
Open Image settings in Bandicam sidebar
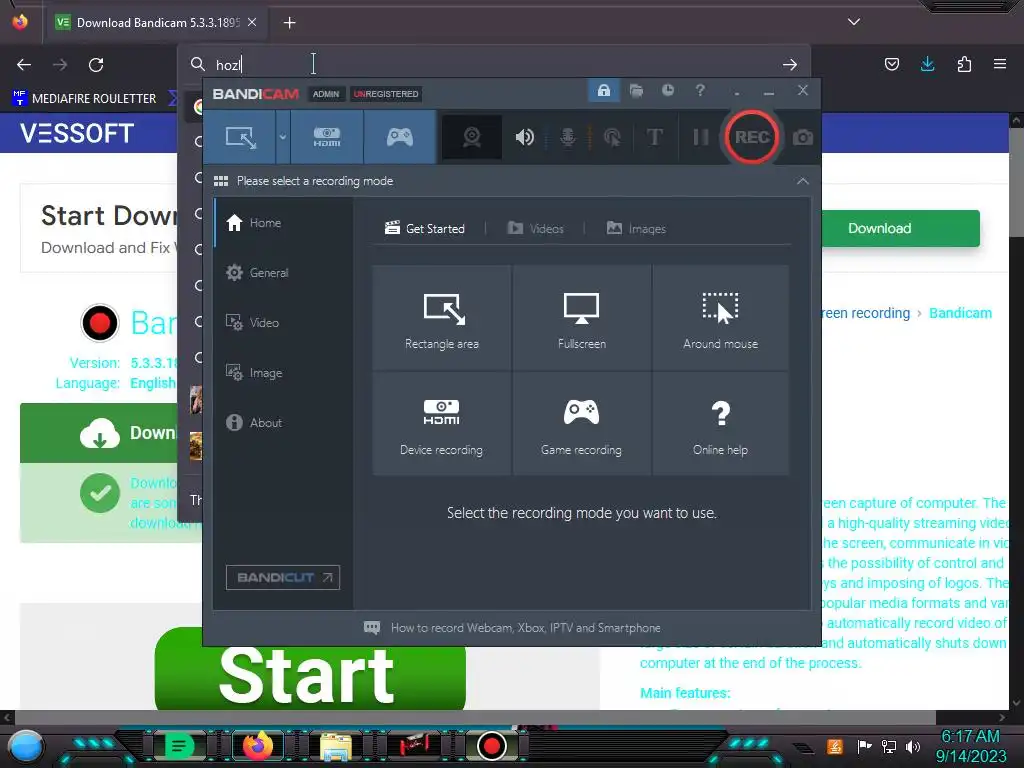point(283,373)
